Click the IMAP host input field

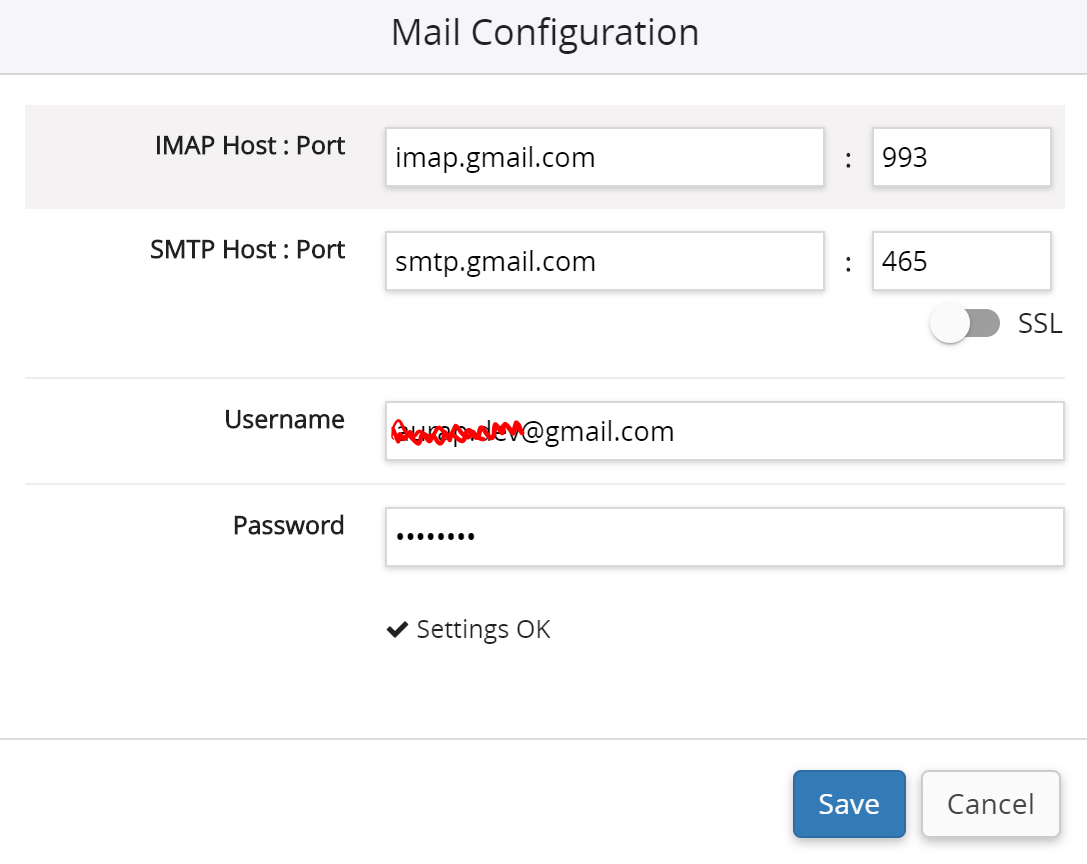pos(604,157)
